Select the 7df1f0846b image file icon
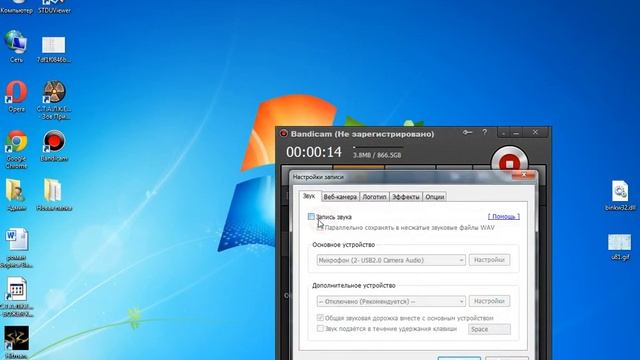This screenshot has height=360, width=640. click(53, 49)
